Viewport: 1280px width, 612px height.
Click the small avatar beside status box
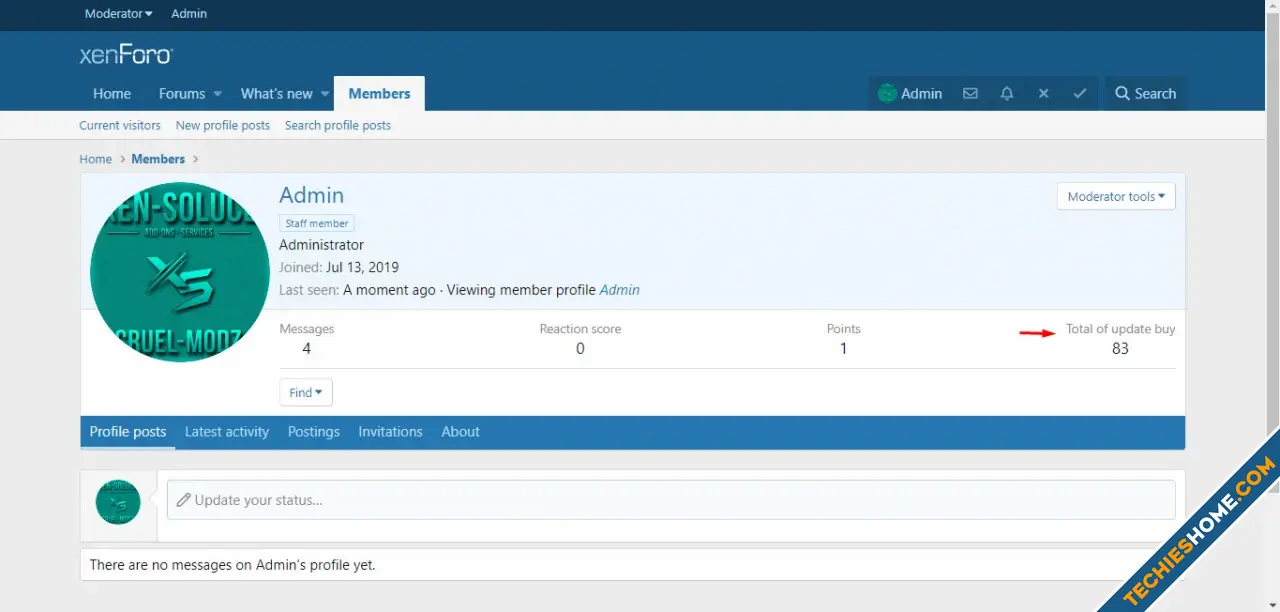(x=118, y=501)
